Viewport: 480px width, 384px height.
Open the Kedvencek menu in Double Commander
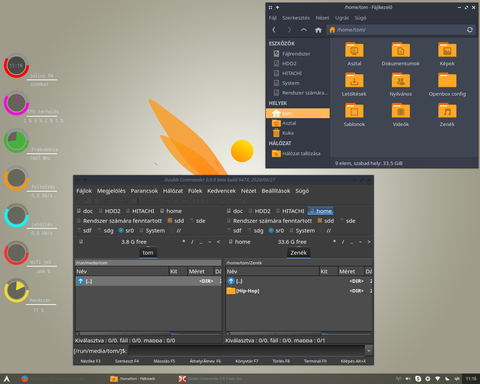pos(221,191)
